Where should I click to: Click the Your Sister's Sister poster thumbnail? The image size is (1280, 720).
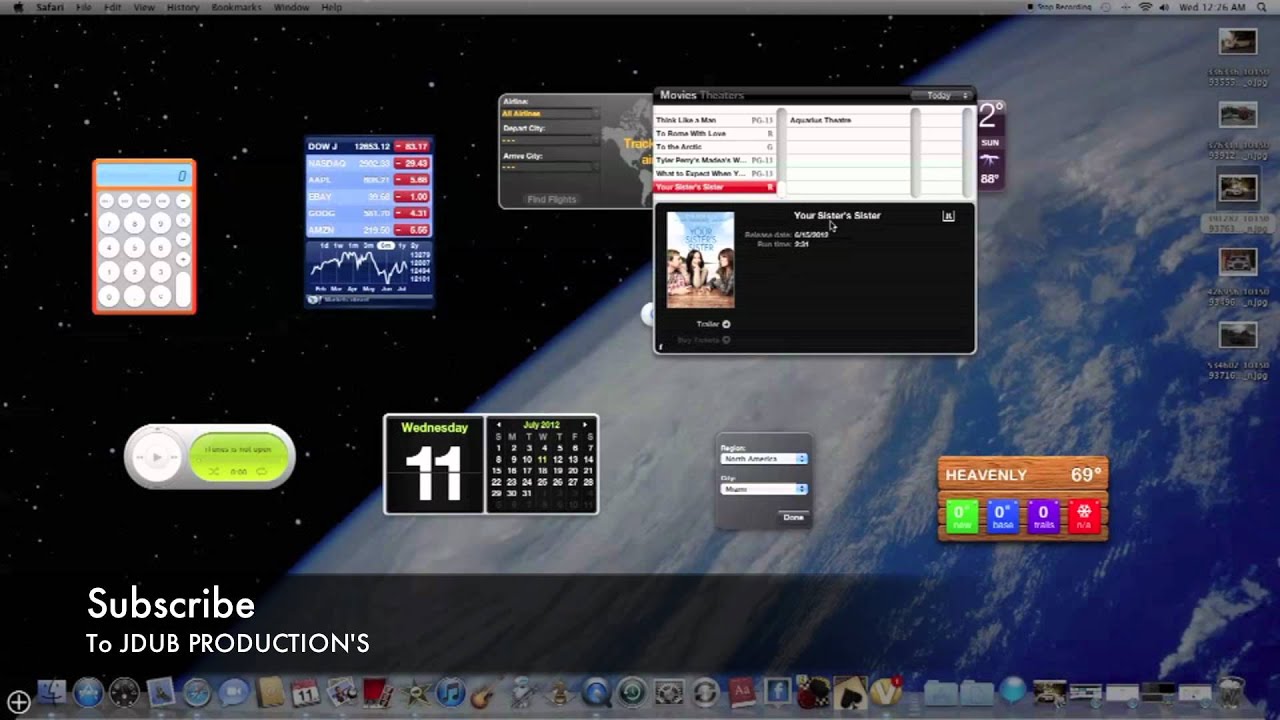click(x=700, y=260)
